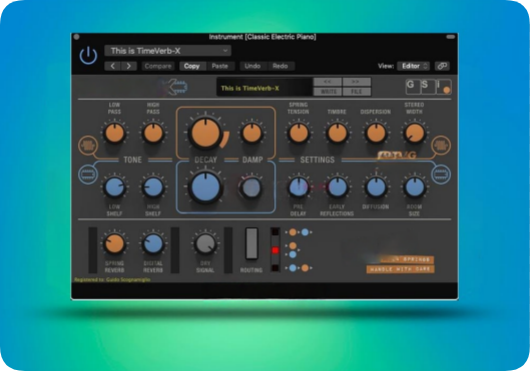The height and width of the screenshot is (371, 530).
Task: Click the right blue digital reverb circle icon
Action: point(441,175)
